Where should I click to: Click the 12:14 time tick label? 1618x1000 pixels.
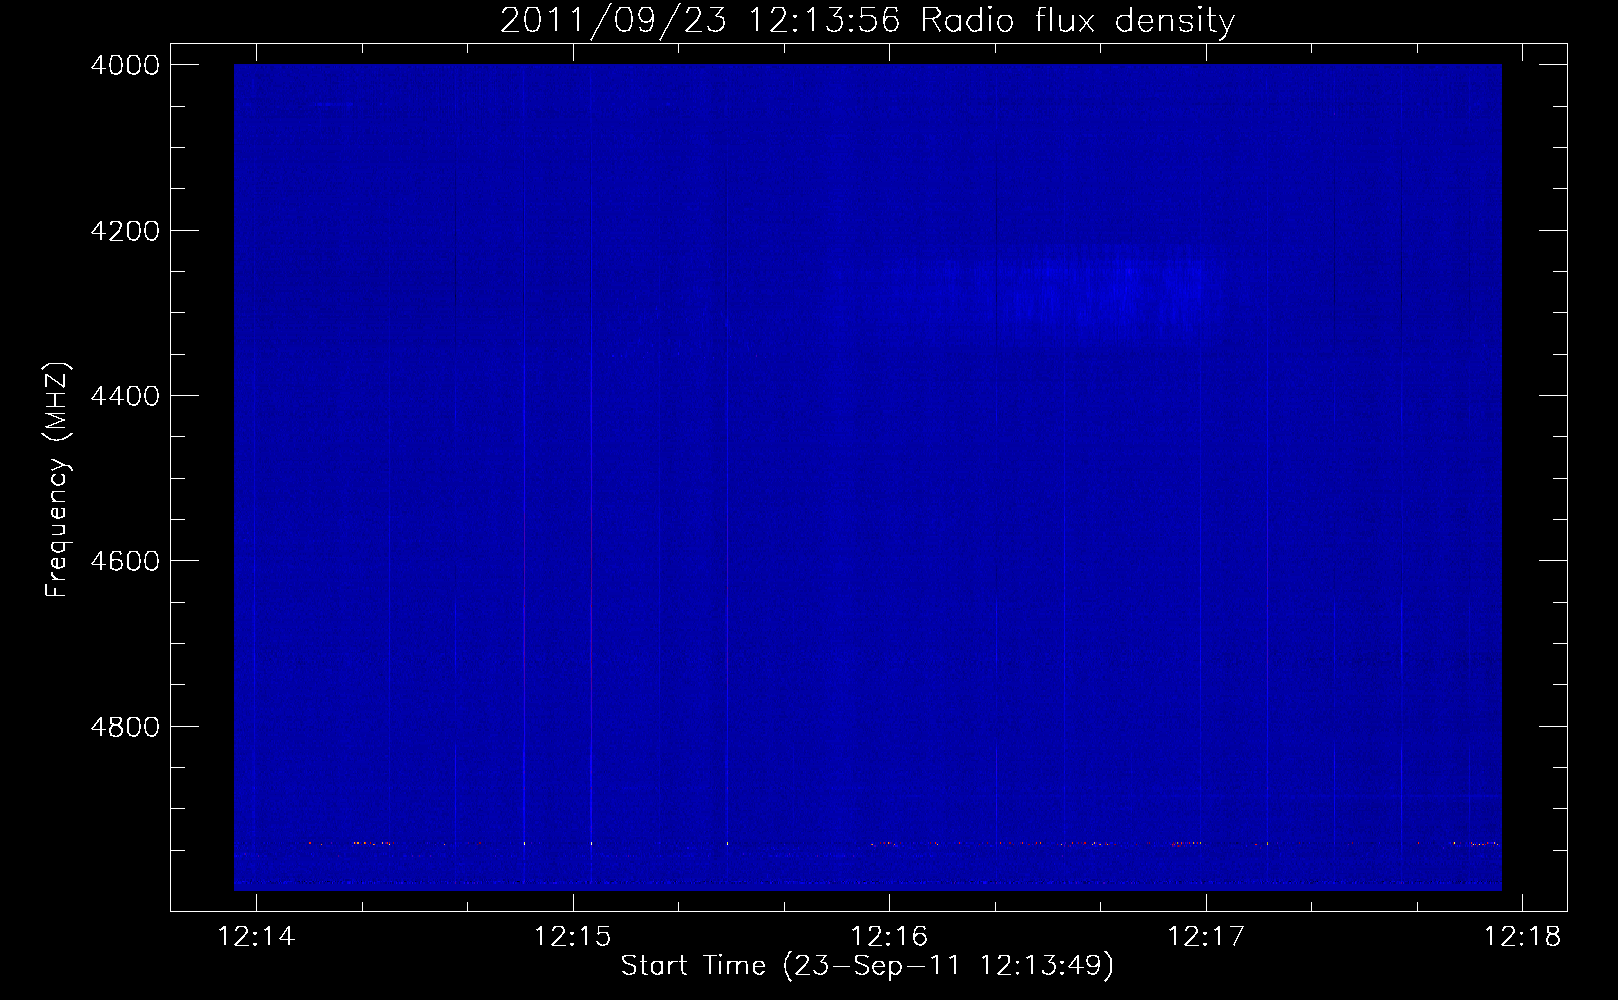pyautogui.click(x=257, y=936)
